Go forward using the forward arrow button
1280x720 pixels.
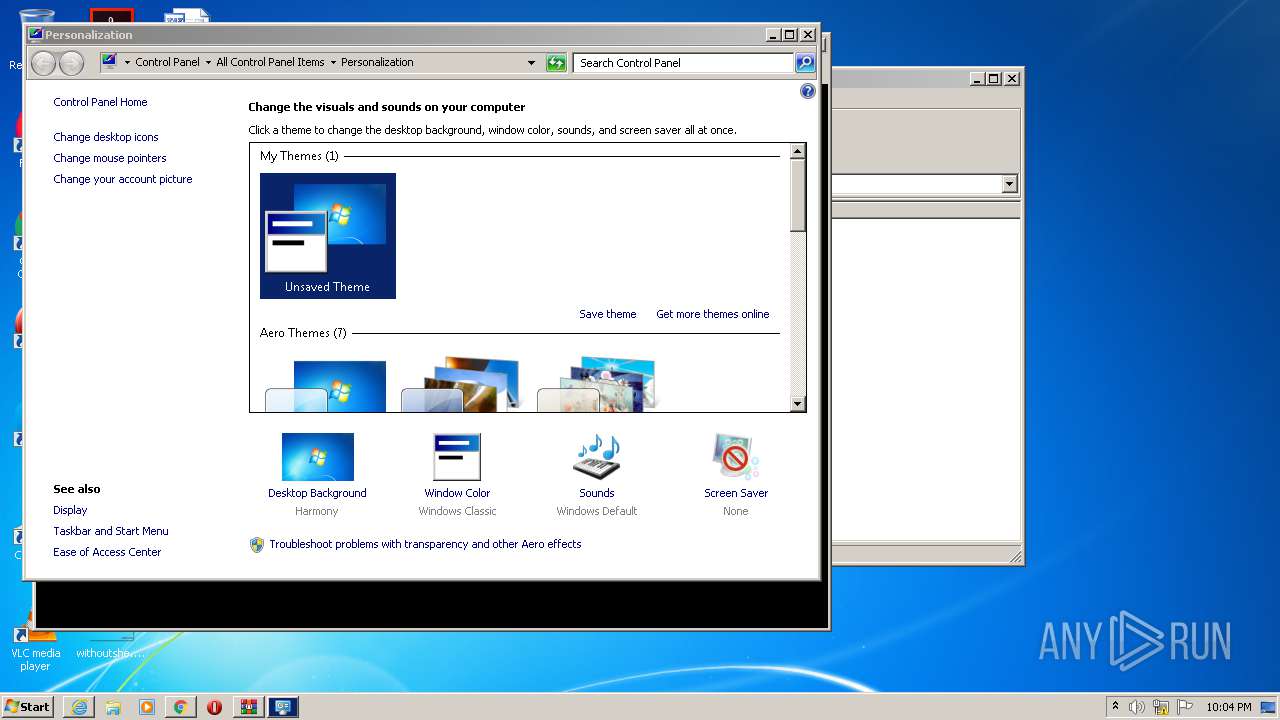71,63
